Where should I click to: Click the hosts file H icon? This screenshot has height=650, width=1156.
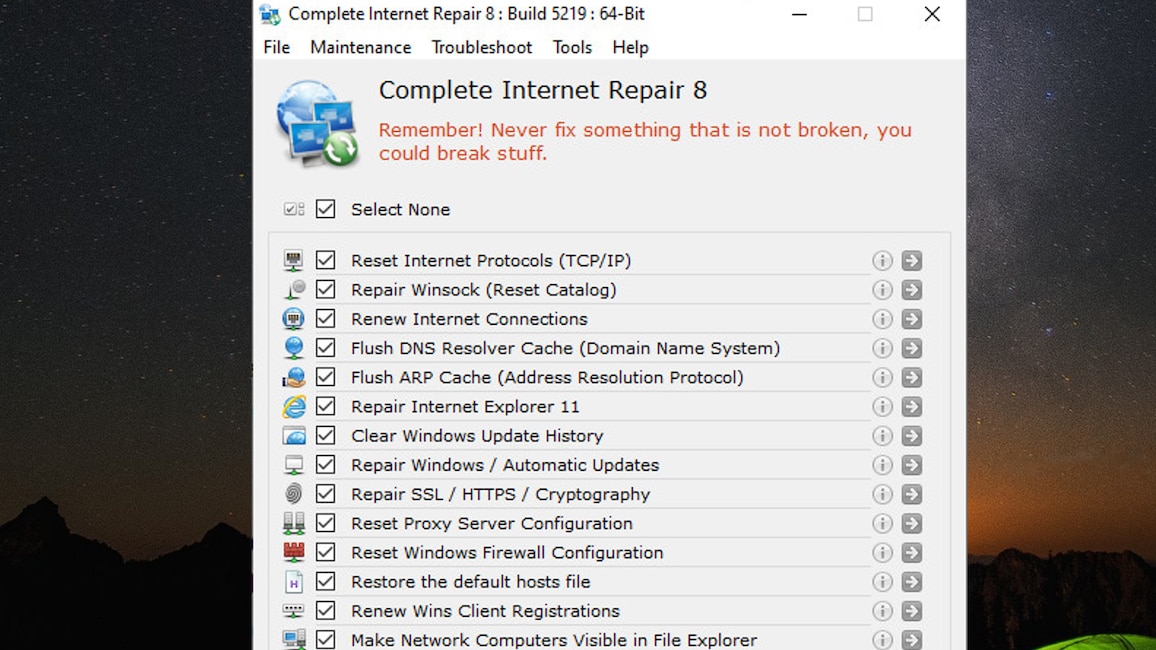[294, 581]
